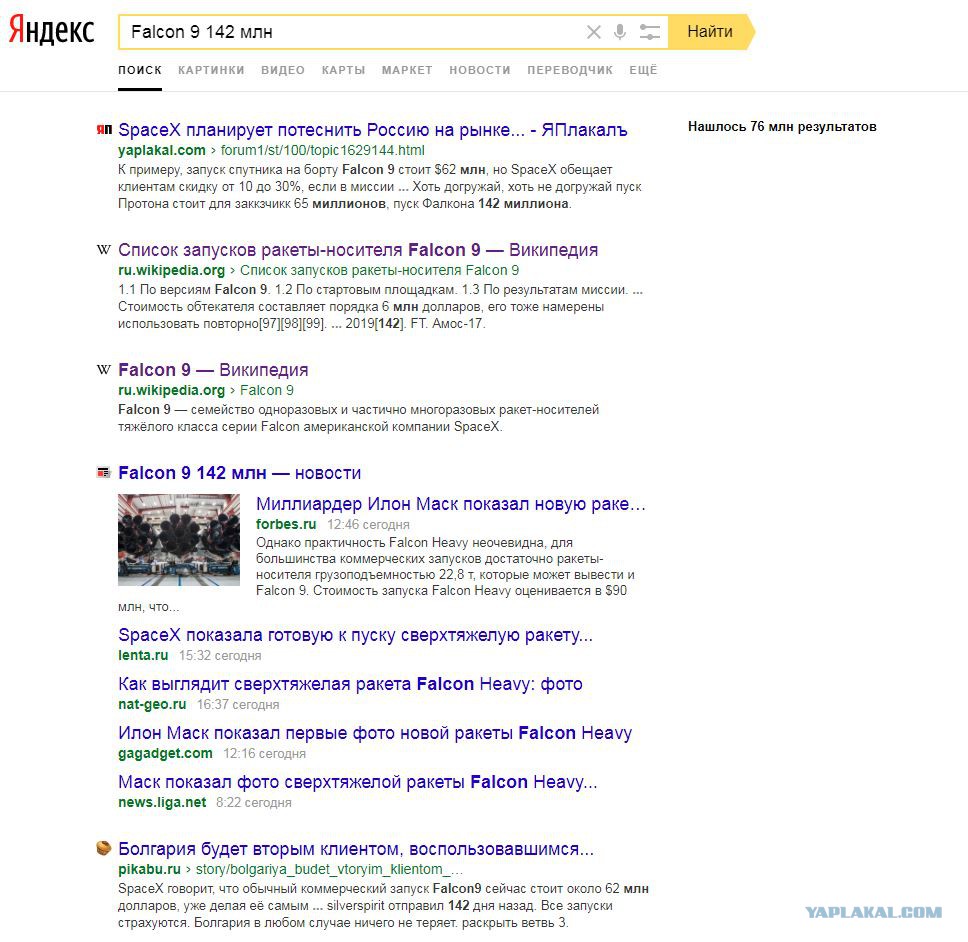Open the Falcon 9 breadcrumb link
968x942 pixels.
point(267,390)
